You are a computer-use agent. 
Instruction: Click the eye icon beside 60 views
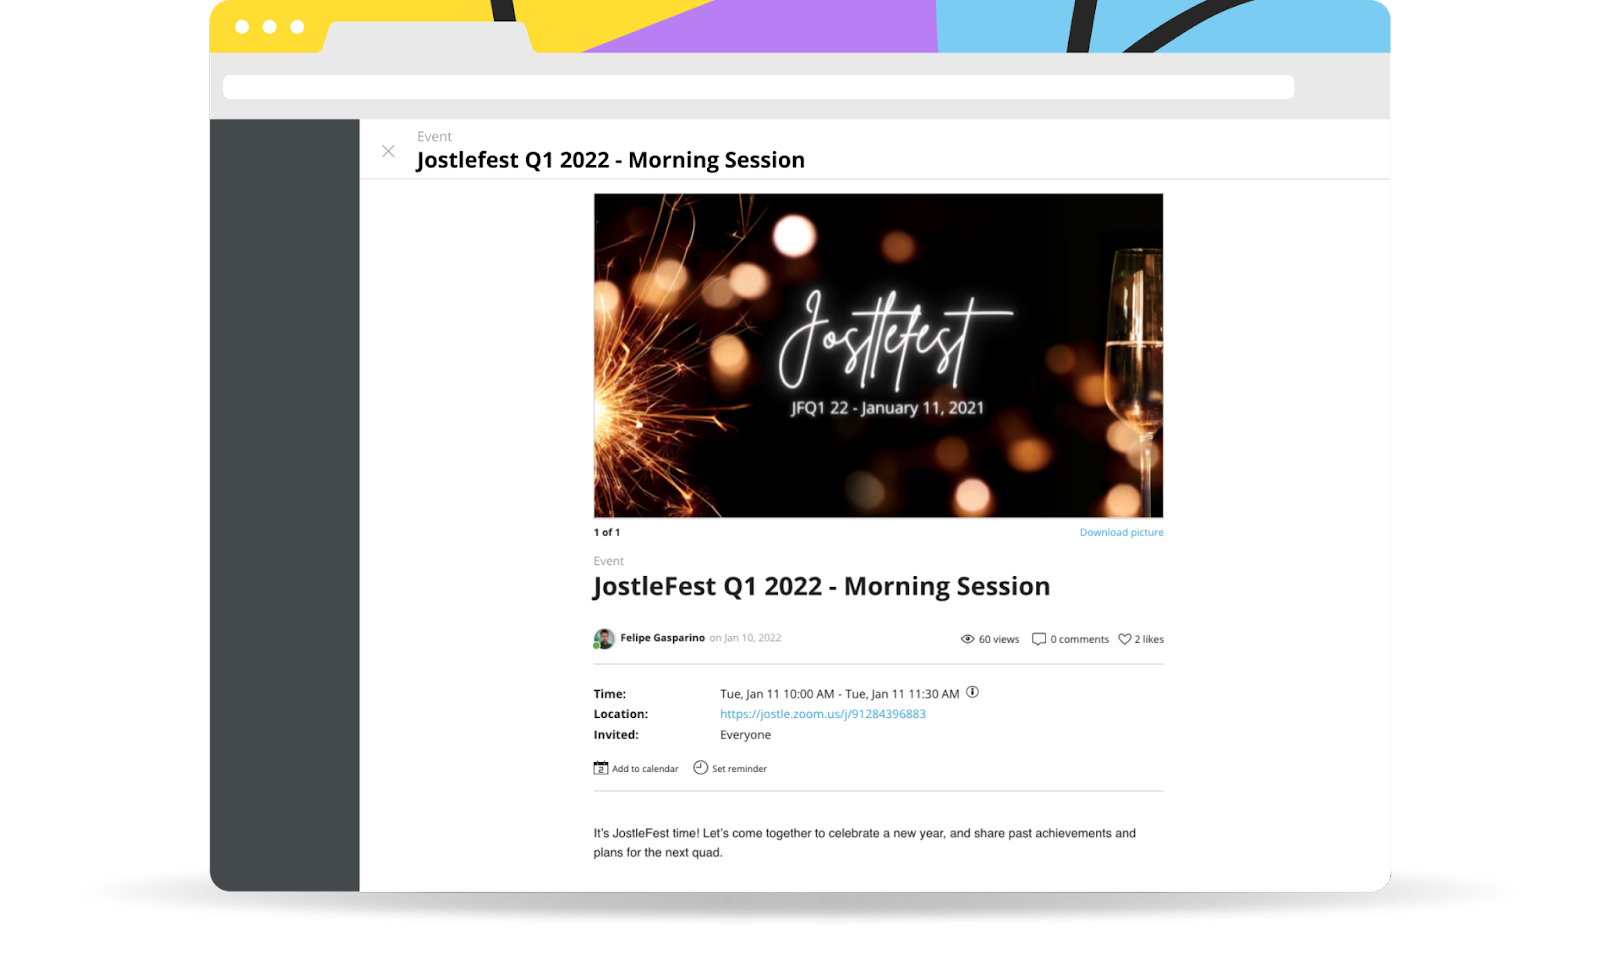pos(967,639)
